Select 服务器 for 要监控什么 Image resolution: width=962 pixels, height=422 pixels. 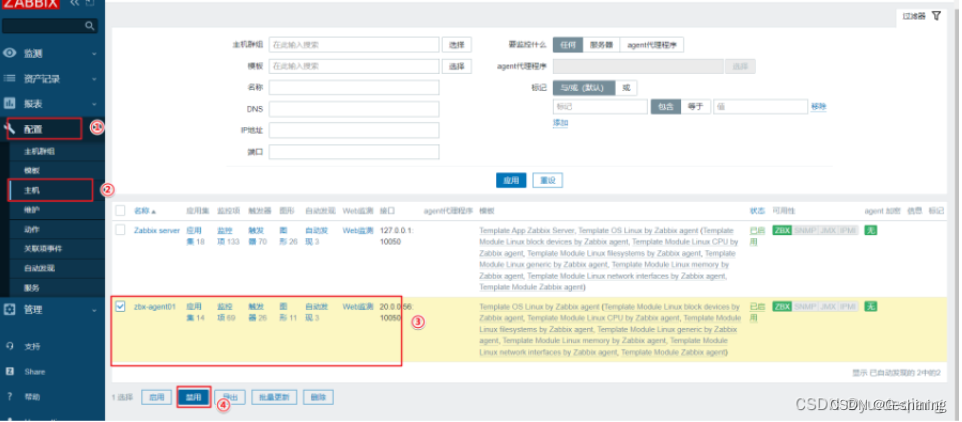(x=601, y=45)
